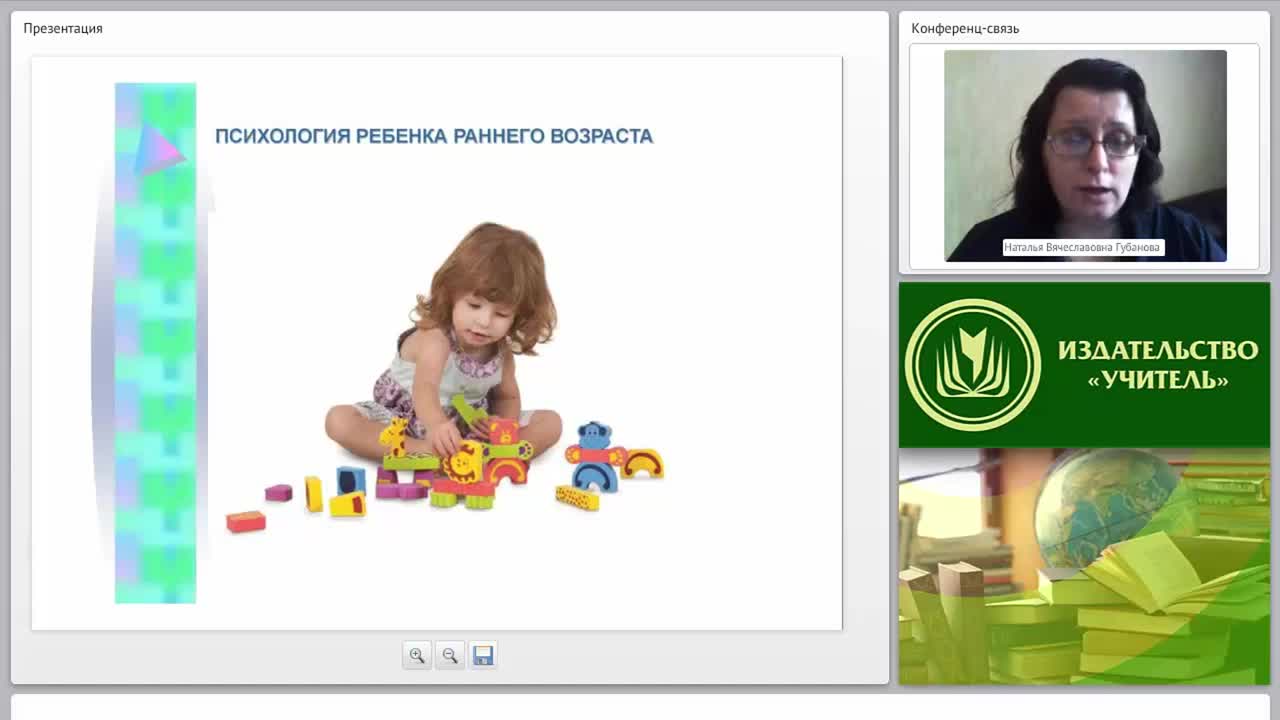Zoom out of the presentation slide

point(450,655)
